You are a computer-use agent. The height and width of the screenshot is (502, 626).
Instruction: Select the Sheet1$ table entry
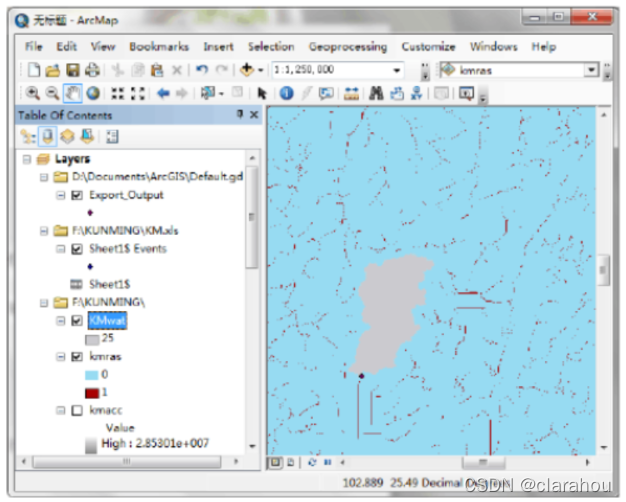109,285
